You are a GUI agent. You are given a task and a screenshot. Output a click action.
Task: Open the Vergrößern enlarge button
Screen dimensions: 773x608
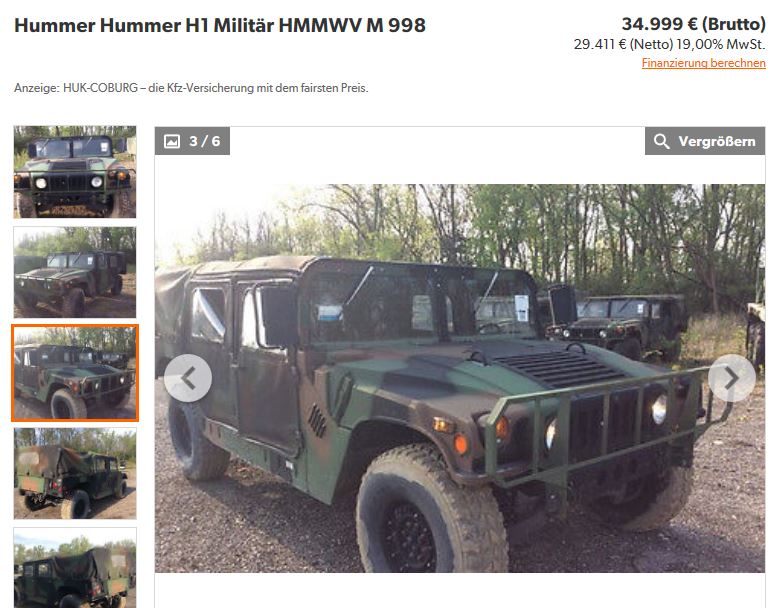tap(705, 141)
